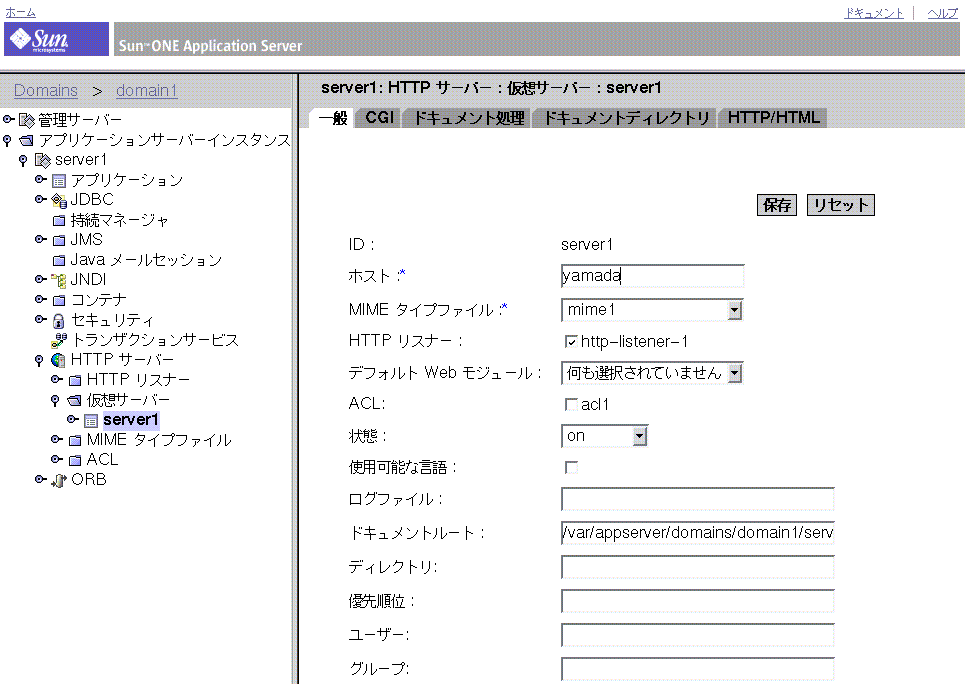Select the 一般 tab
This screenshot has height=684, width=965.
click(332, 118)
